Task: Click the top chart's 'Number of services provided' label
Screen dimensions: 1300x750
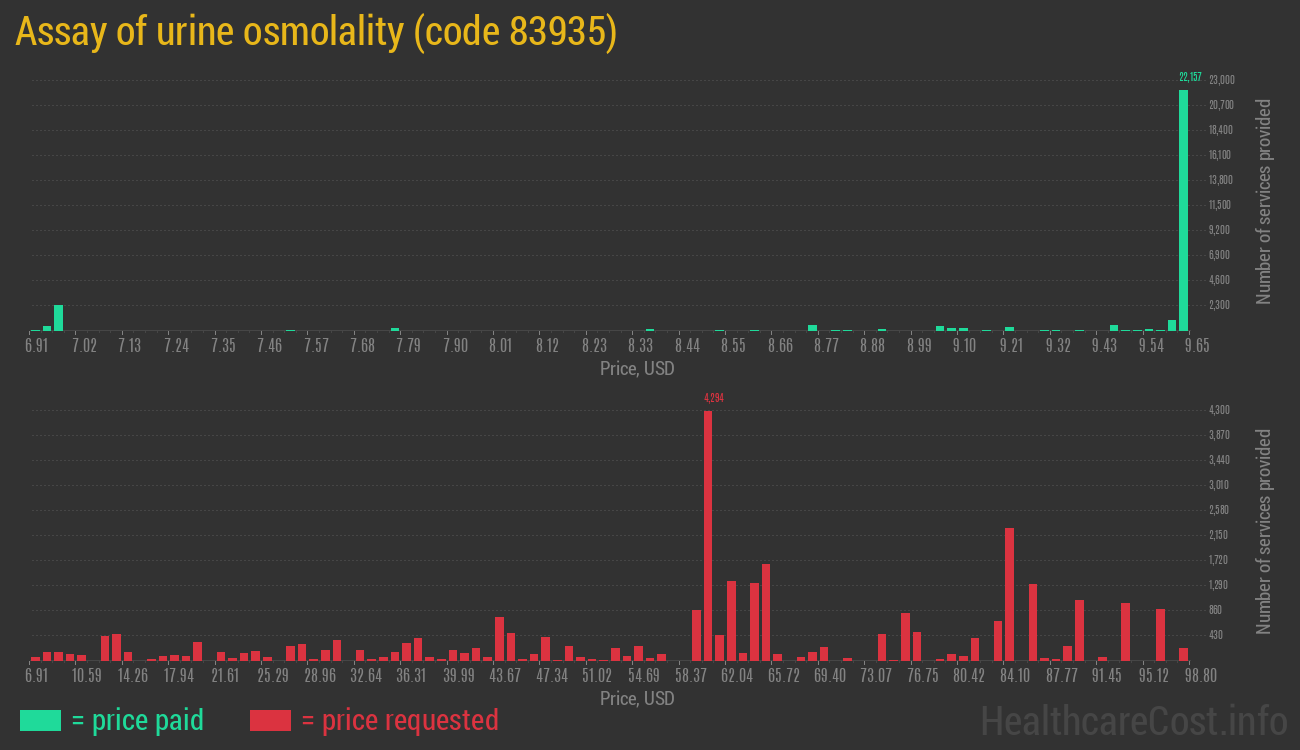Action: [x=1264, y=201]
